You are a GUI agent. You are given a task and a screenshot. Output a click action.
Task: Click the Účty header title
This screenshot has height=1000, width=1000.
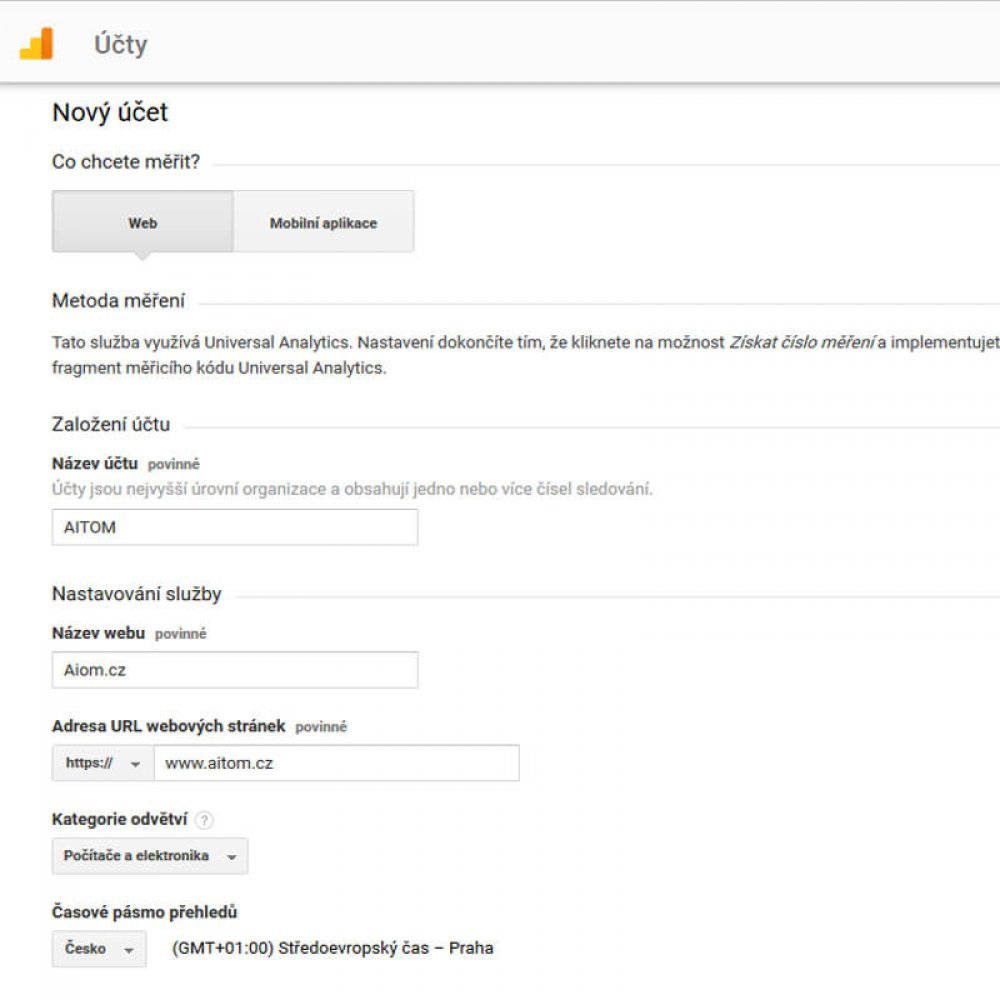coord(120,45)
